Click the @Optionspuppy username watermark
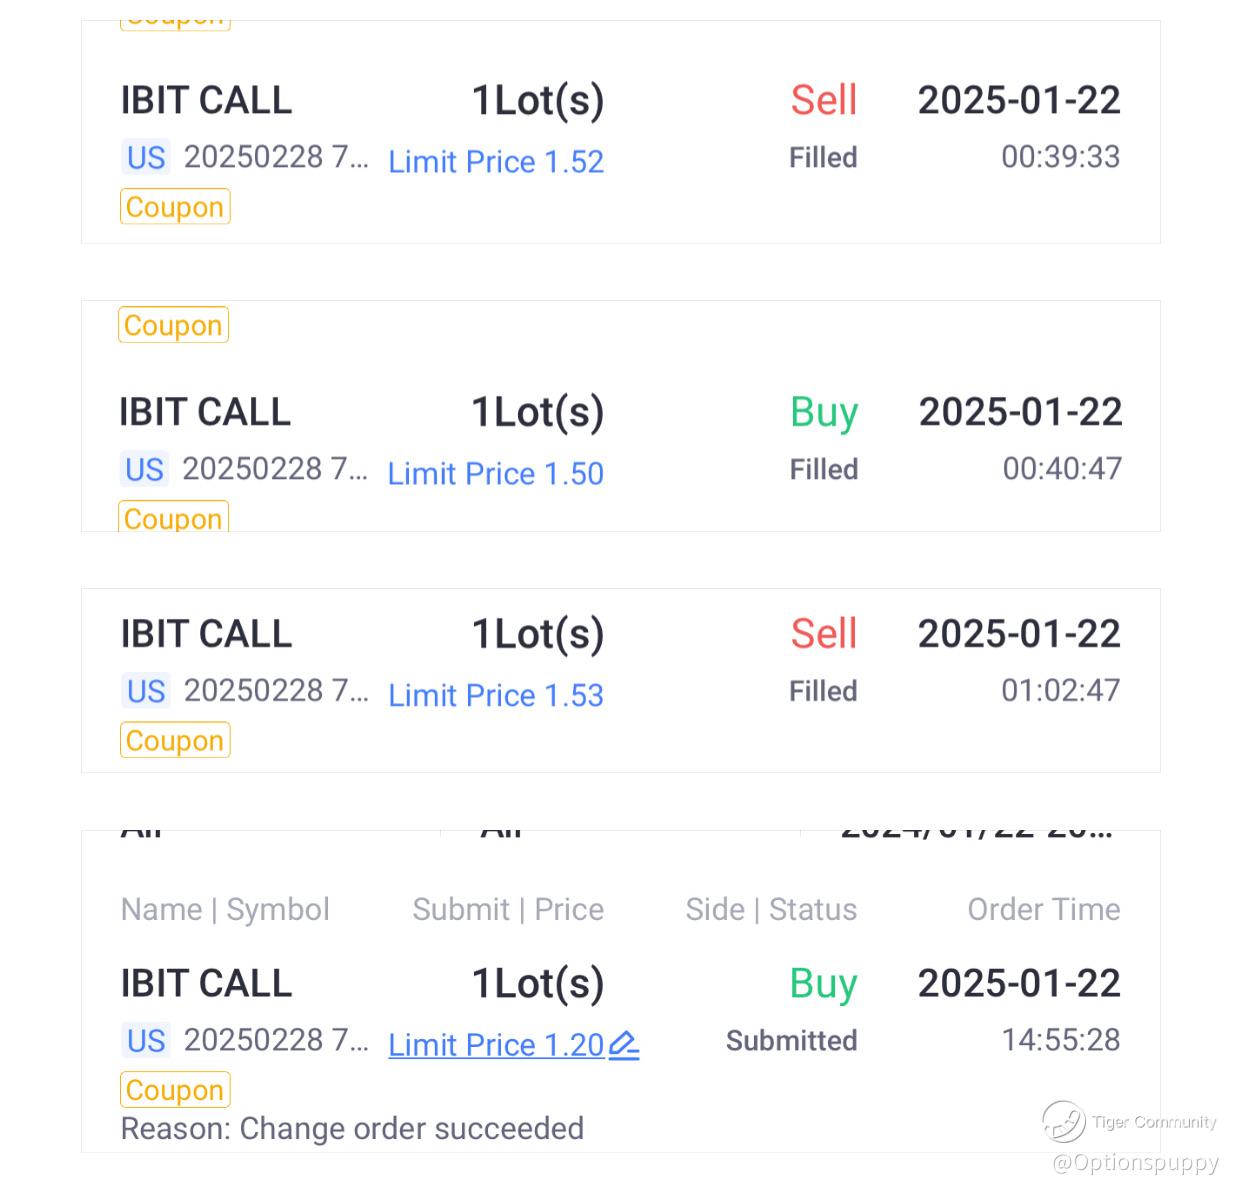This screenshot has height=1190, width=1242. (1135, 1162)
